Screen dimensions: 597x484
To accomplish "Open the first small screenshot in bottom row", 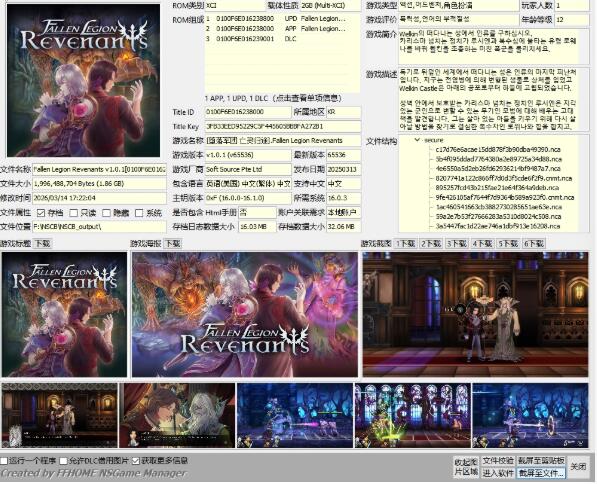I will pyautogui.click(x=59, y=415).
